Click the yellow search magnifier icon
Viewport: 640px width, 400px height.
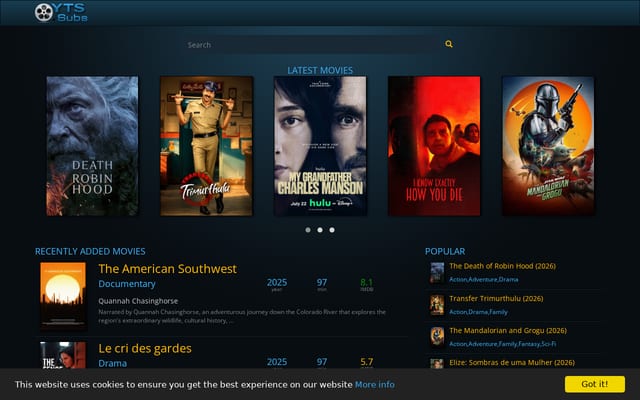pyautogui.click(x=449, y=44)
